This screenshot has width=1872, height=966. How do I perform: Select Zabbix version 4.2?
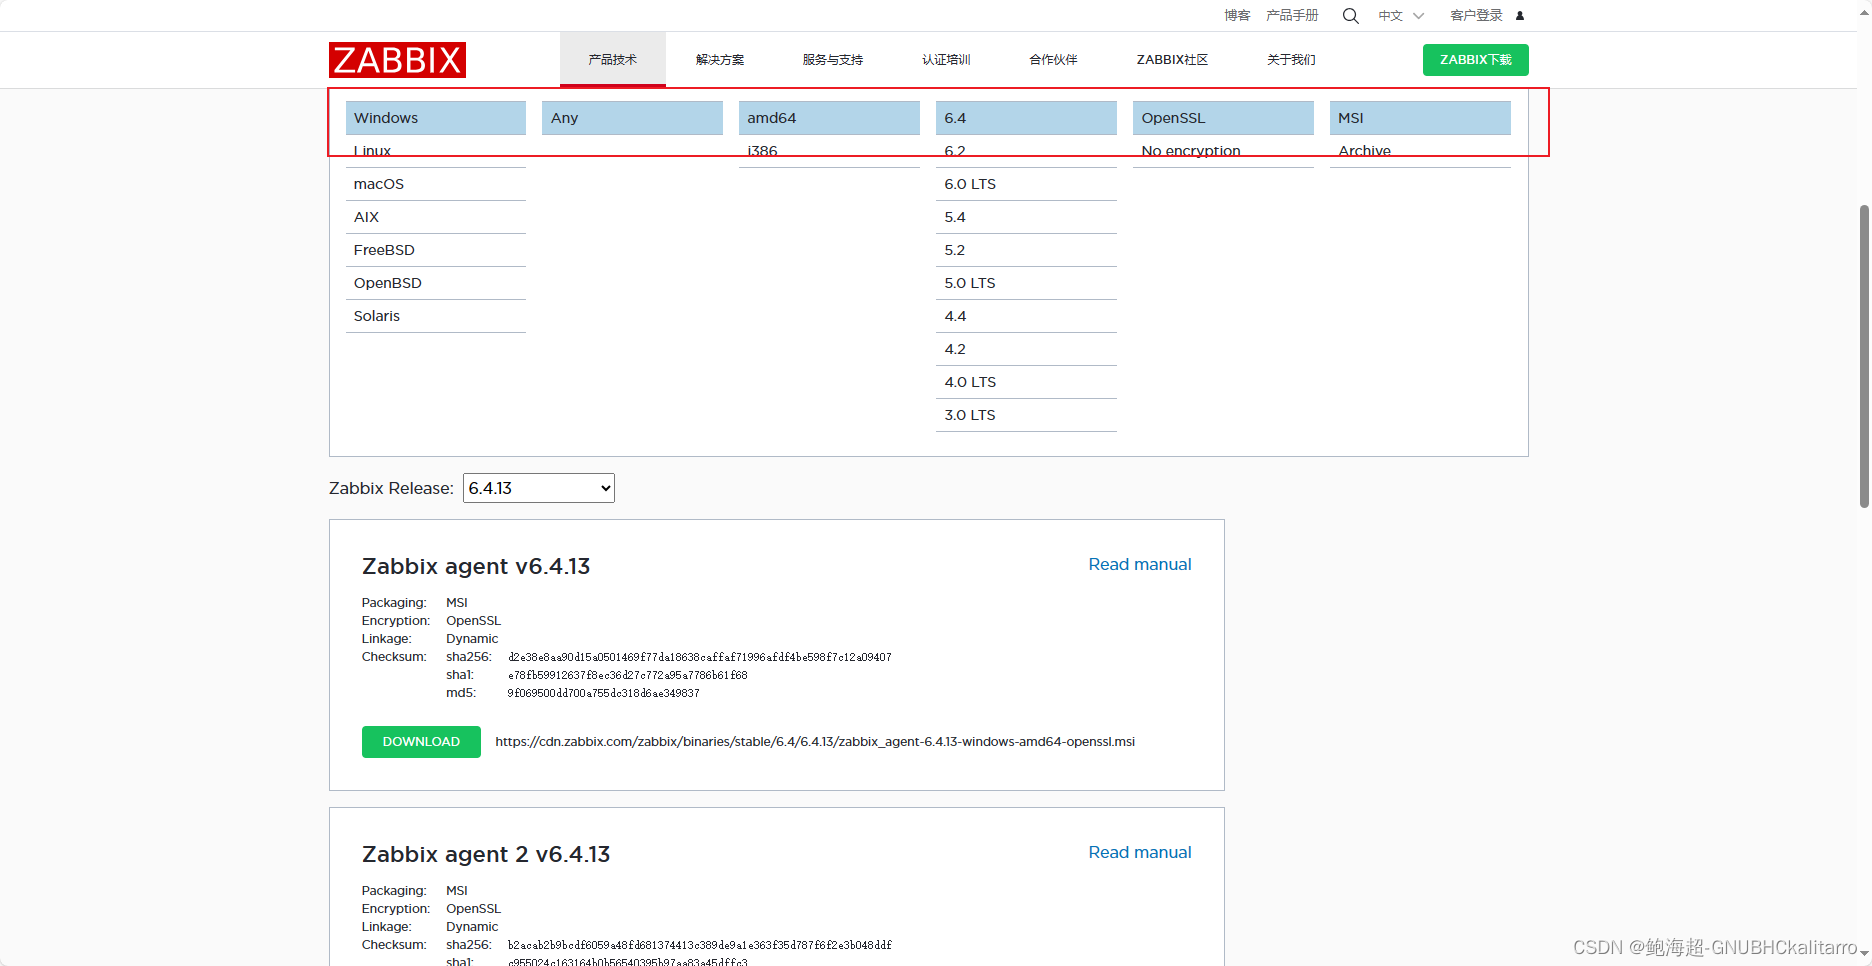pyautogui.click(x=1027, y=349)
